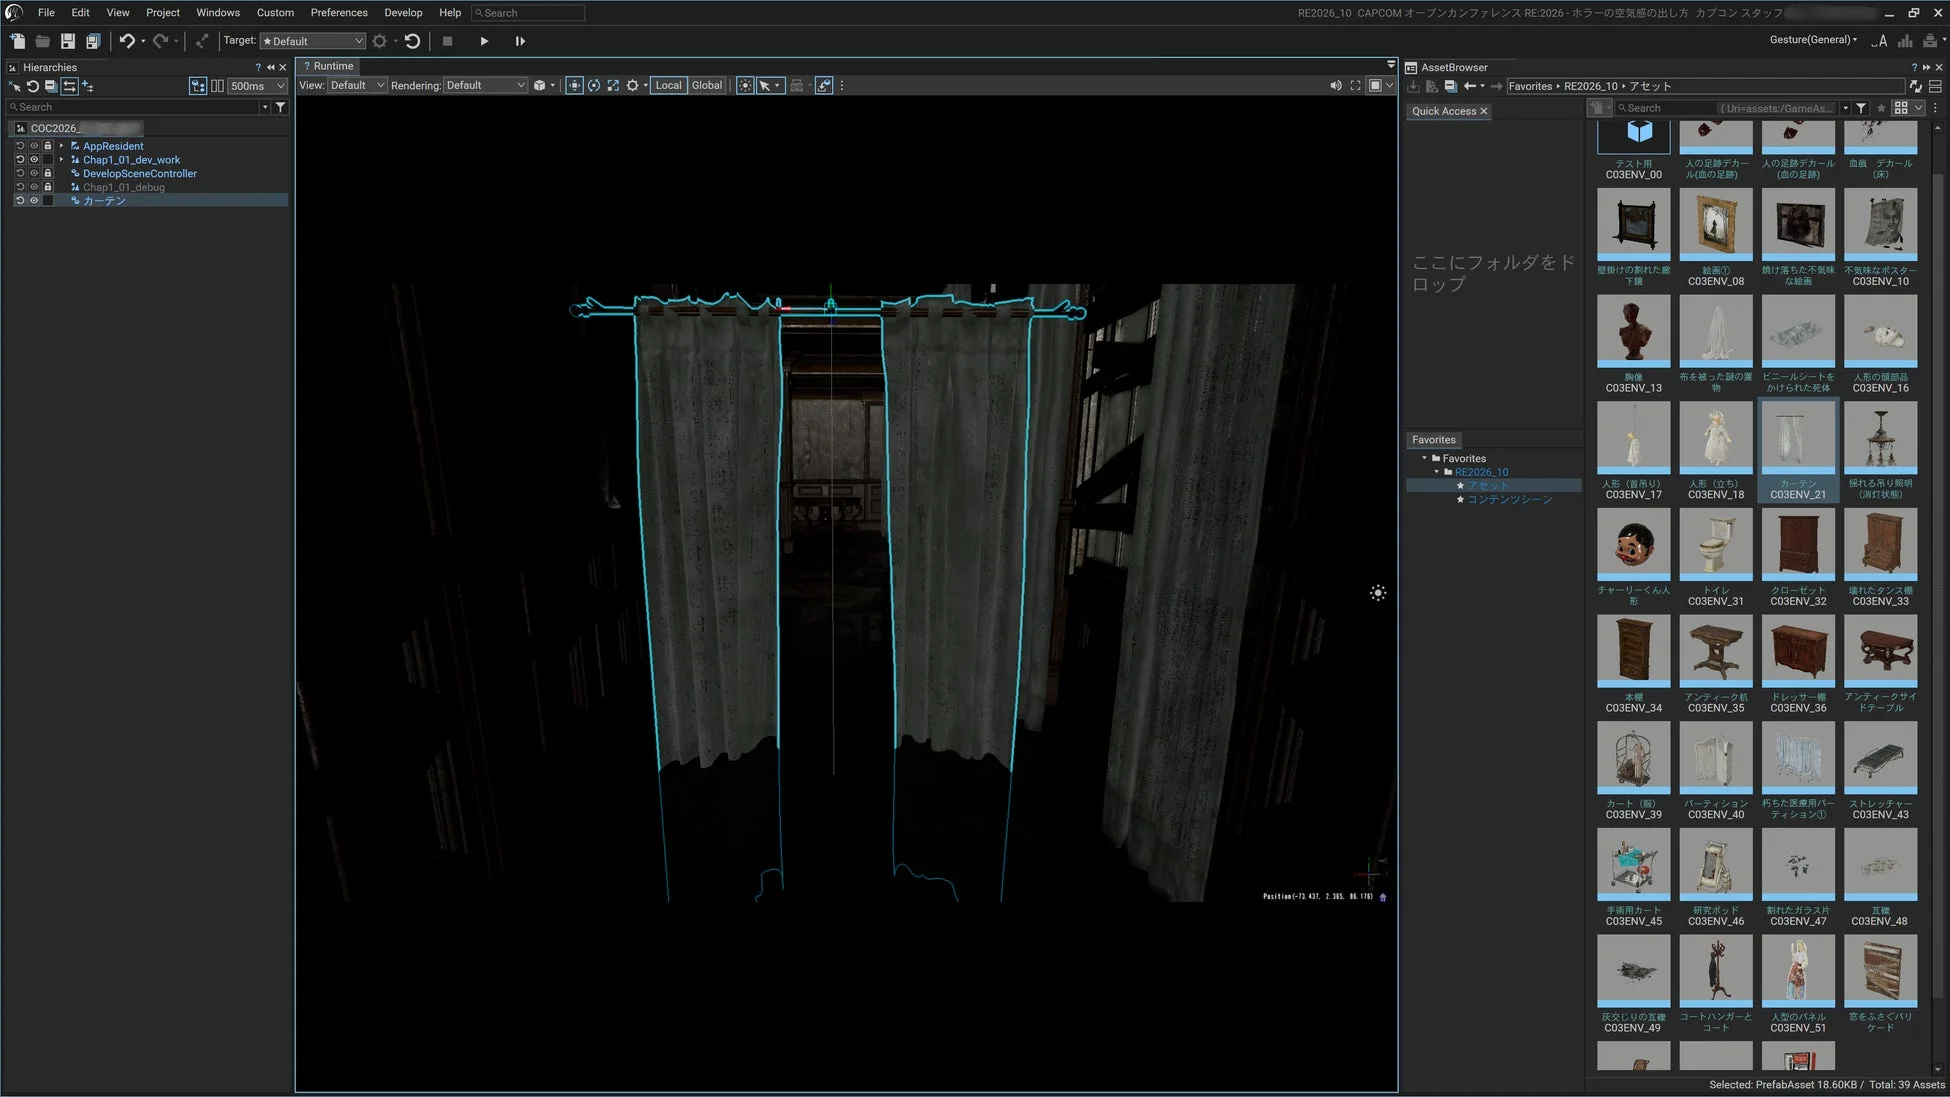
Task: Switch to Local coordinate mode
Action: [668, 86]
